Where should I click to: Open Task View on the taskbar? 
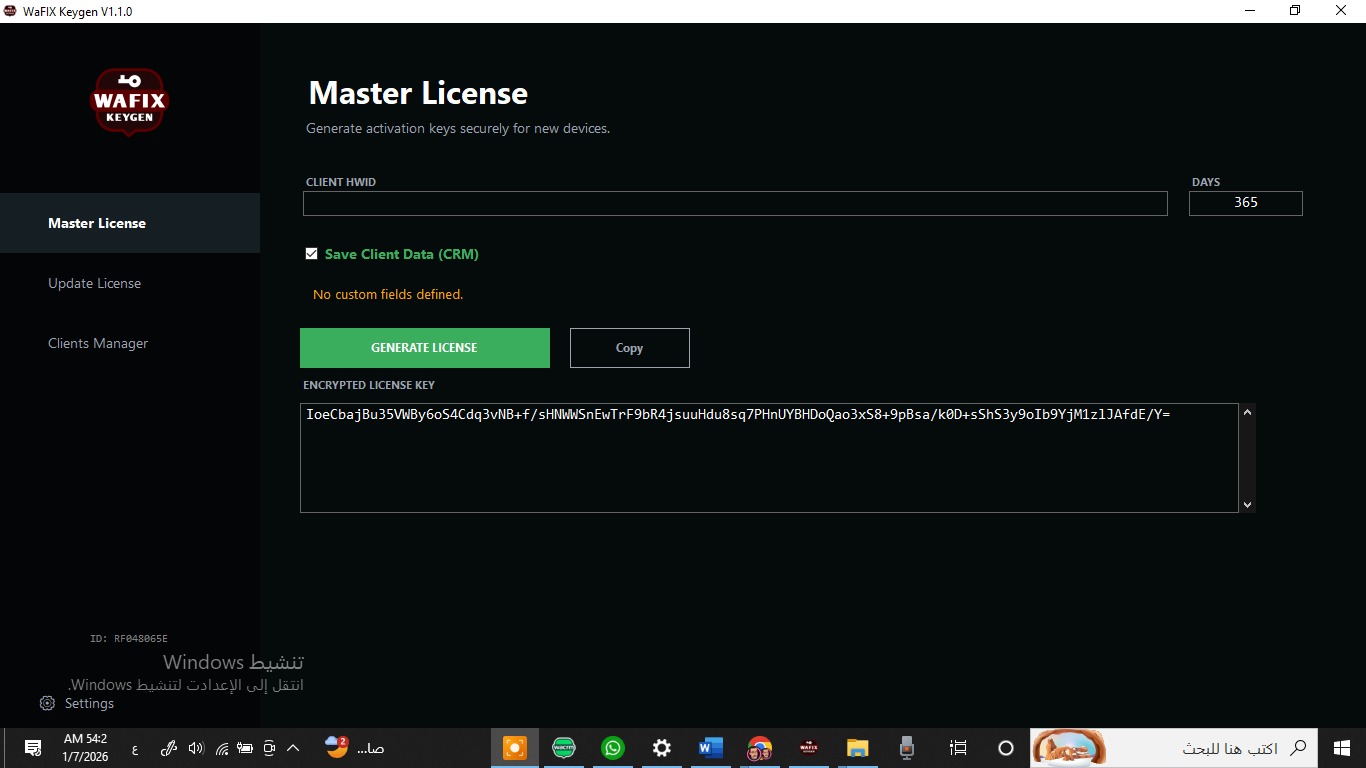point(958,748)
